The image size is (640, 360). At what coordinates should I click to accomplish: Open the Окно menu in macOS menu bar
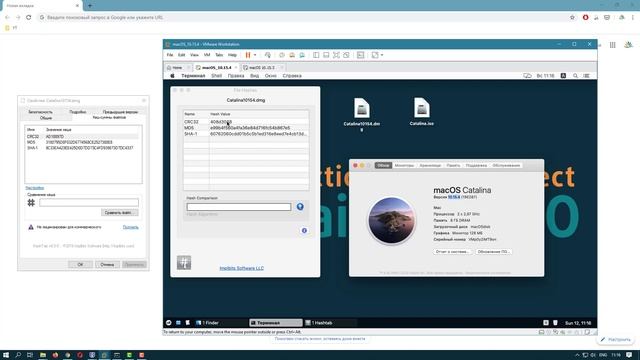coord(271,76)
